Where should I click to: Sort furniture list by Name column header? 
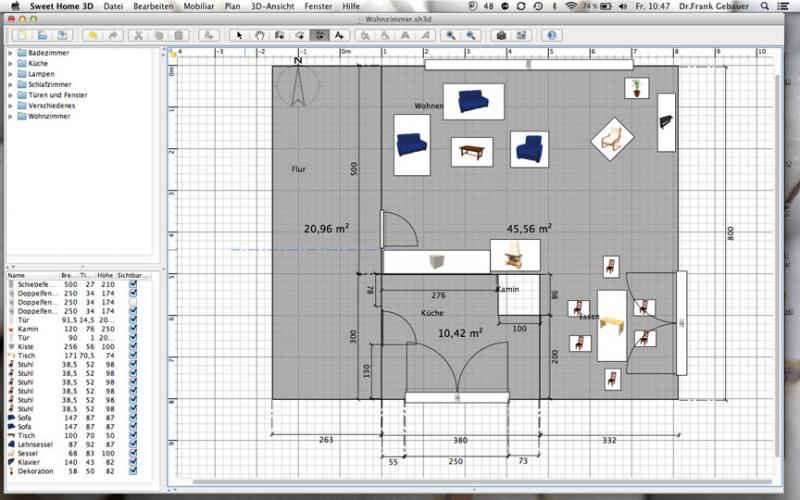tap(18, 275)
